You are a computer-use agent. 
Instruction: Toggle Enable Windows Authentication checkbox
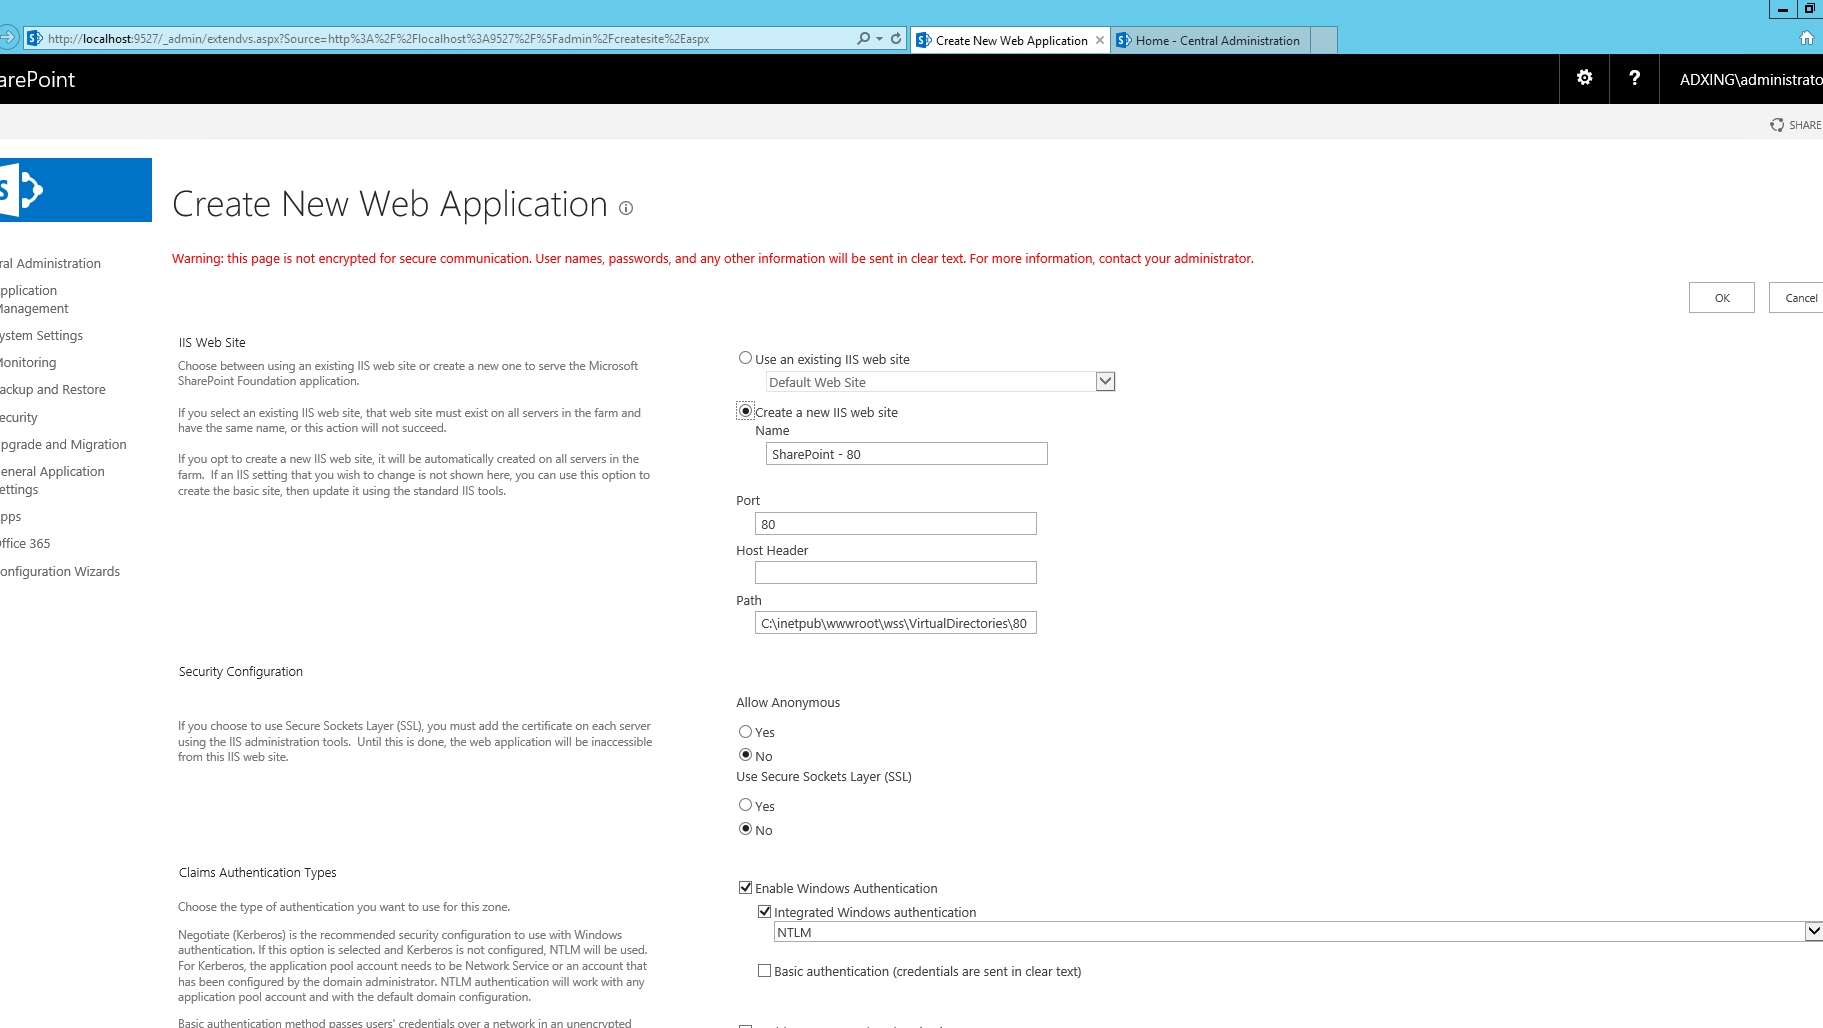point(745,888)
